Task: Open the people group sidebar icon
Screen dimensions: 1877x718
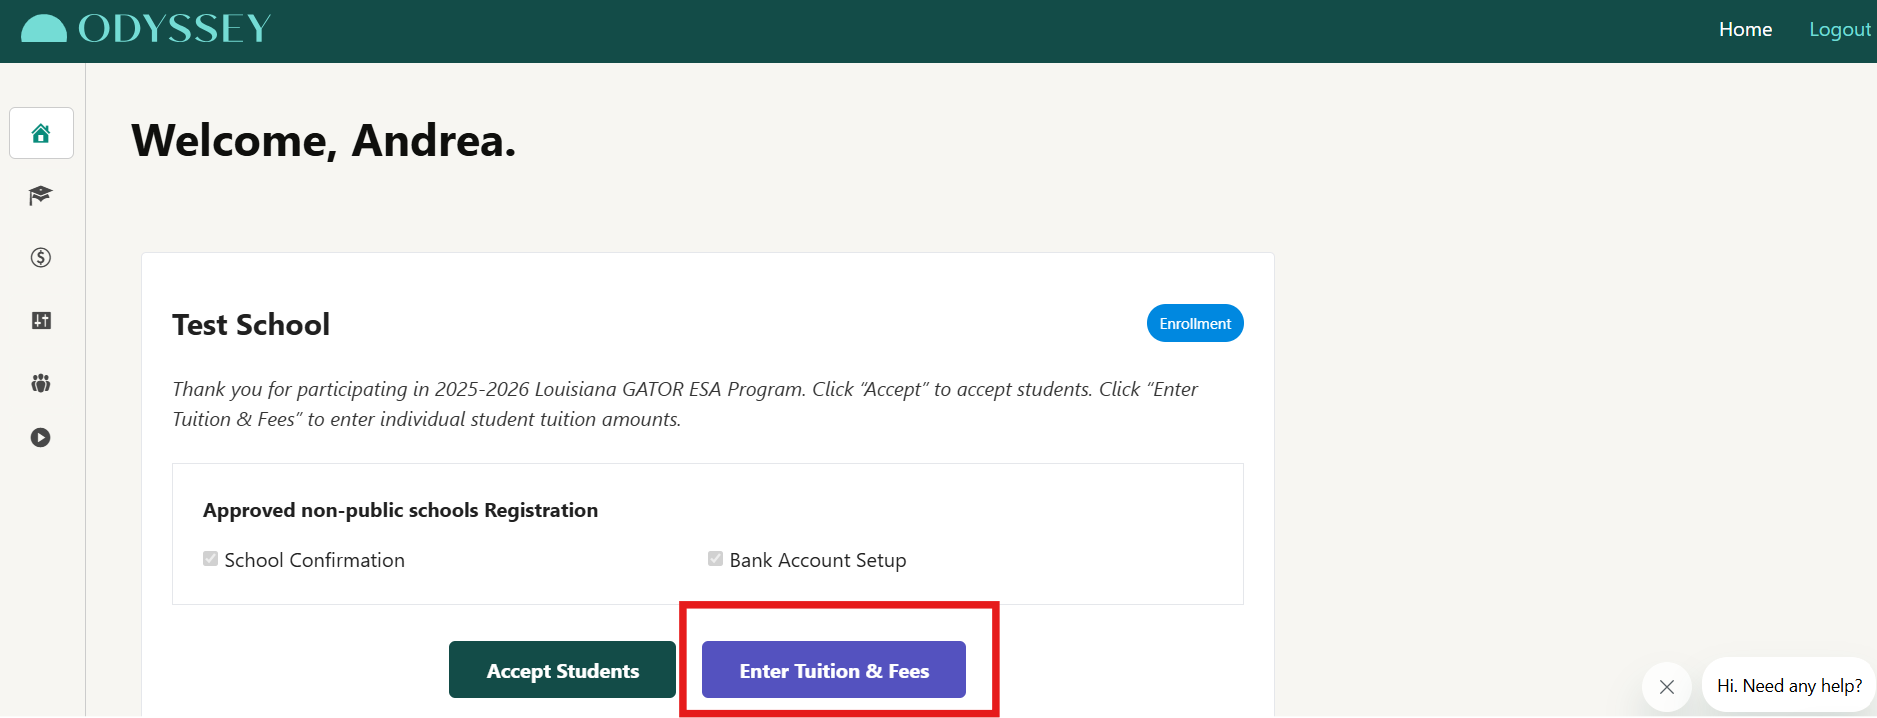Action: click(x=41, y=383)
